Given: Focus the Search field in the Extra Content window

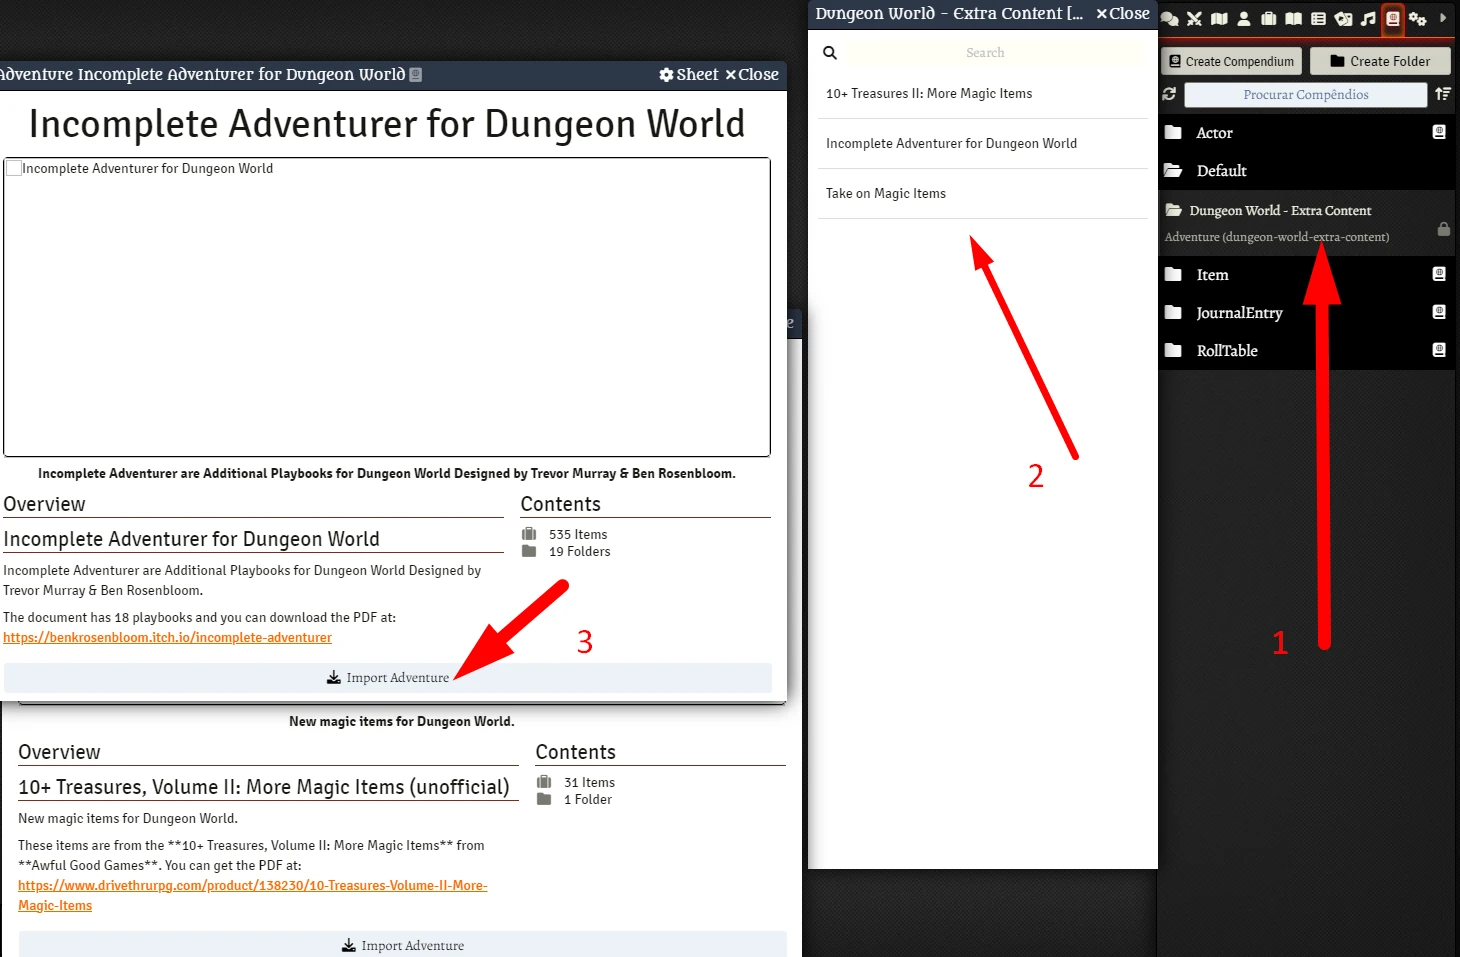Looking at the screenshot, I should click(985, 53).
